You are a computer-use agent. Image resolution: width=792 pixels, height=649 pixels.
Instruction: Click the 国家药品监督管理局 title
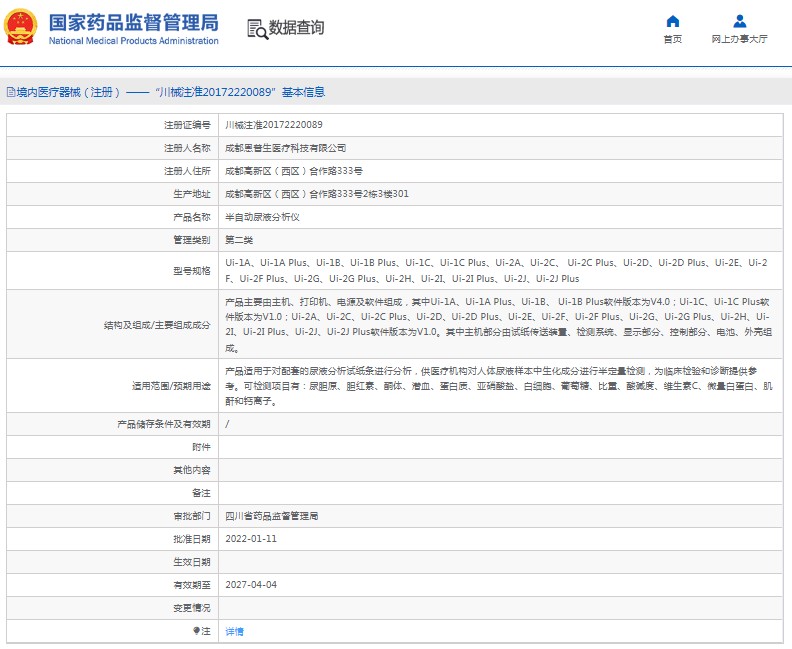point(133,23)
